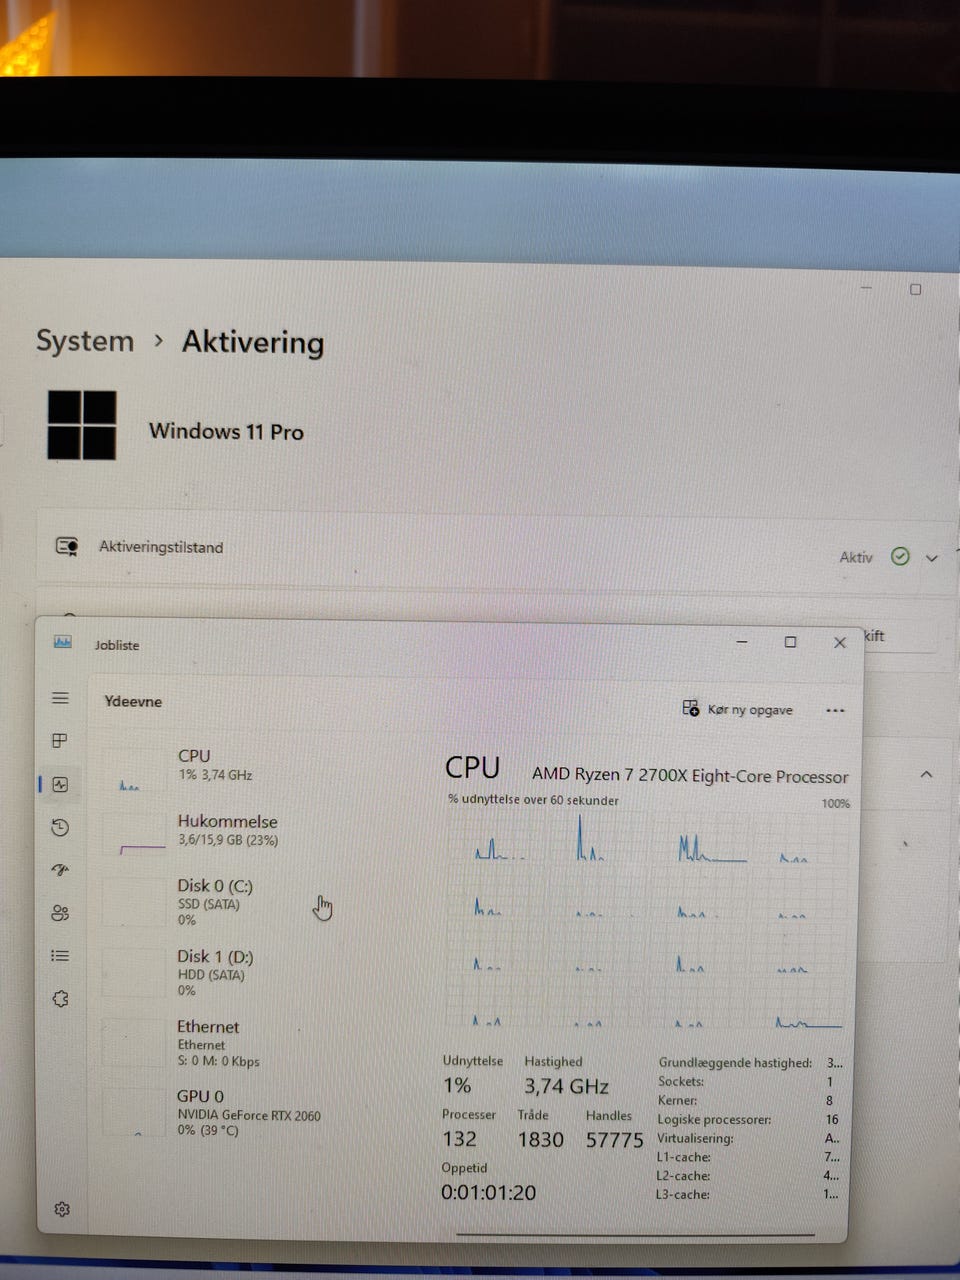Click the 'Grundlæggende hastighed' label
This screenshot has height=1280, width=960.
[735, 1063]
